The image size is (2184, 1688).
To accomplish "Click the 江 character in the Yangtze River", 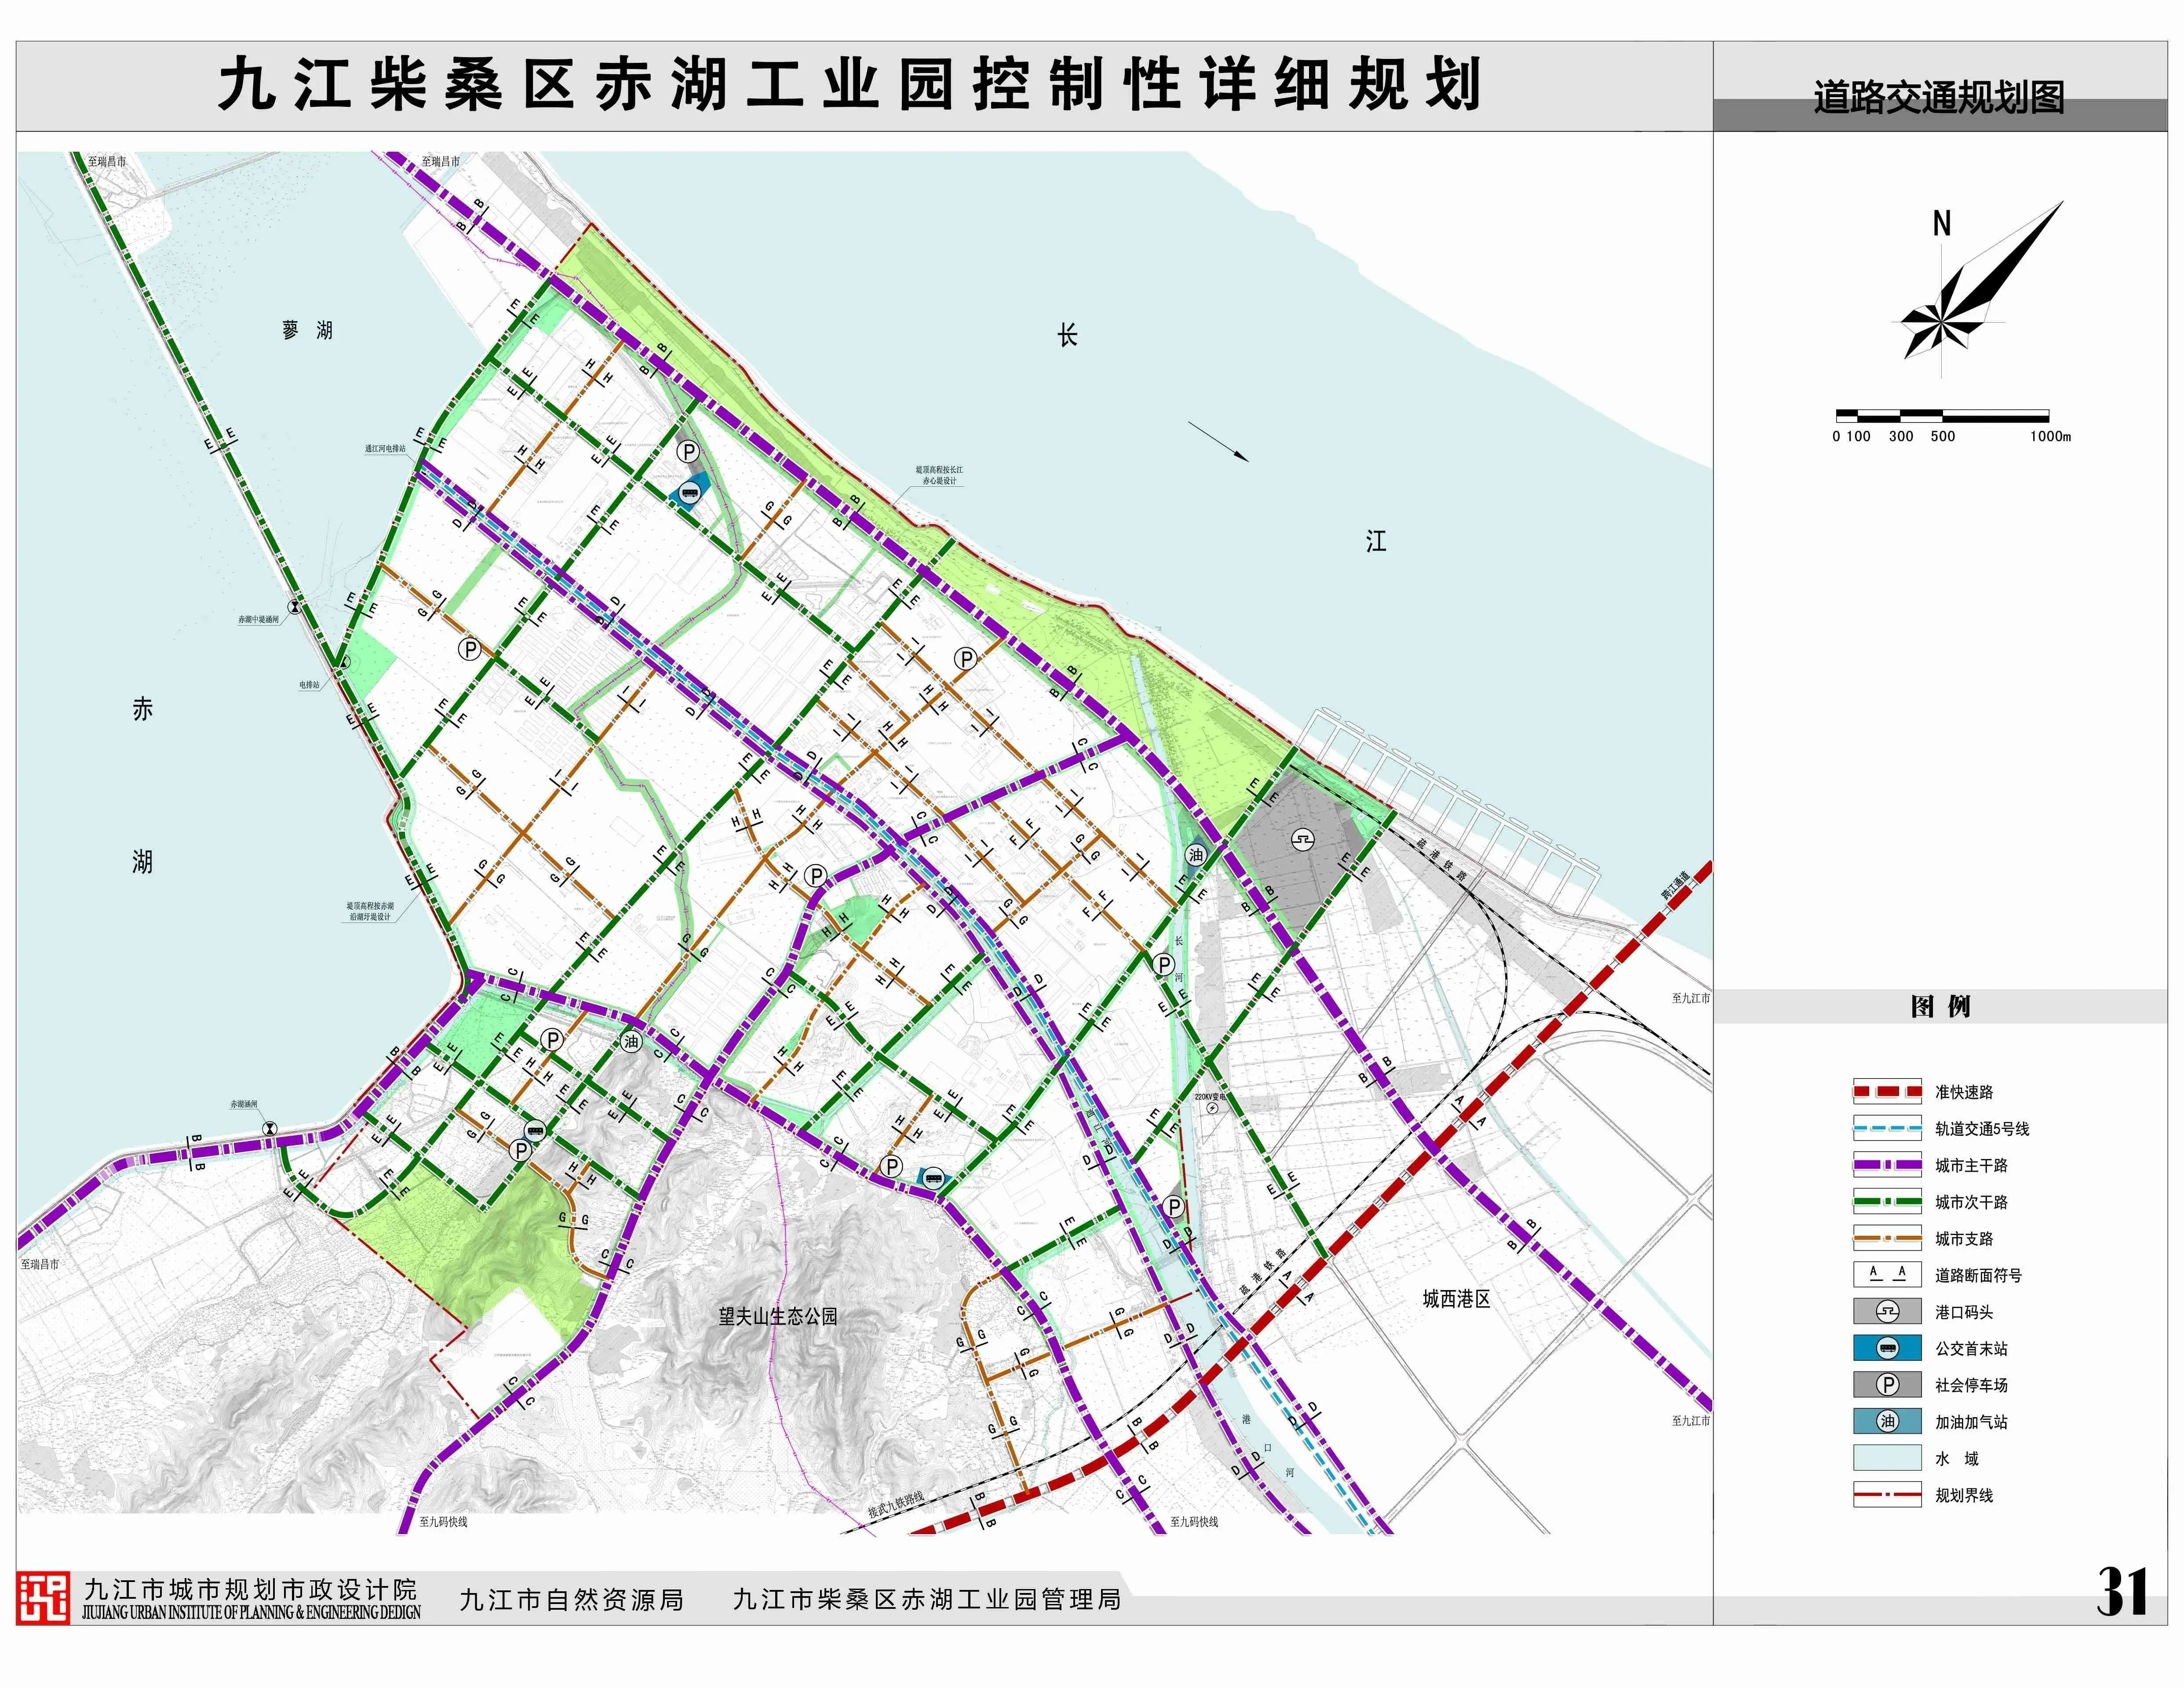I will (1376, 542).
